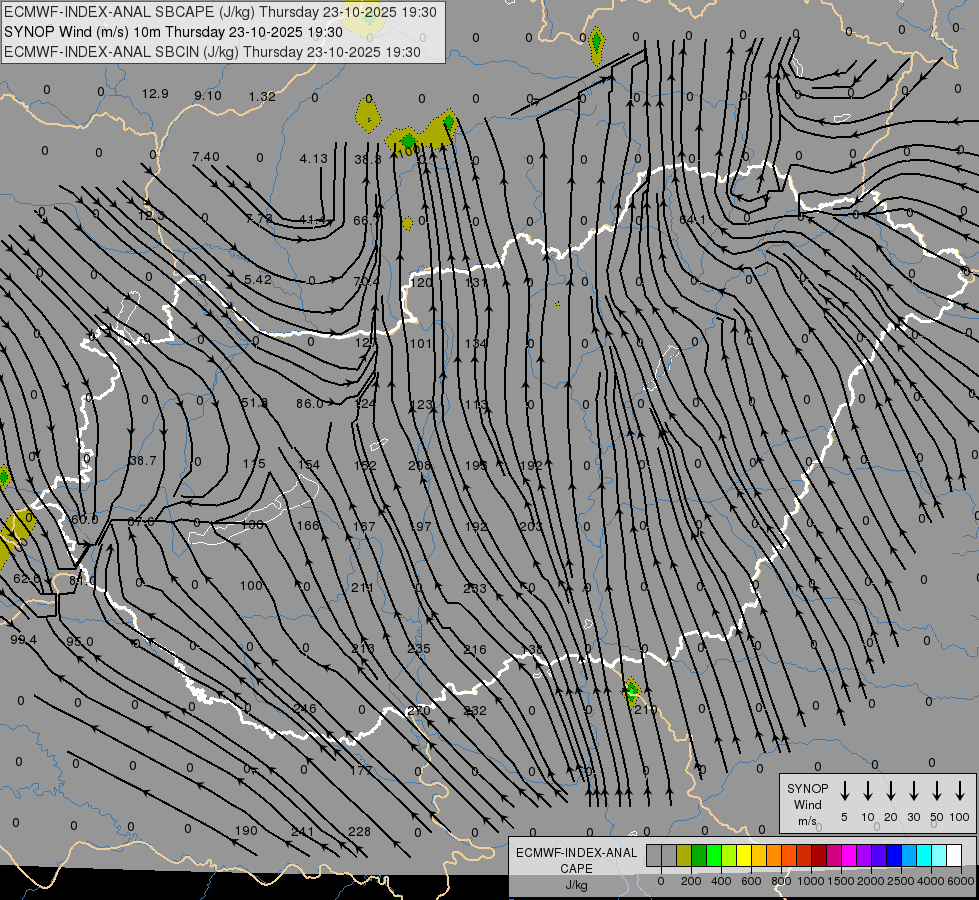Click the SYNOP Wind 10m title line
979x900 pixels.
click(173, 32)
